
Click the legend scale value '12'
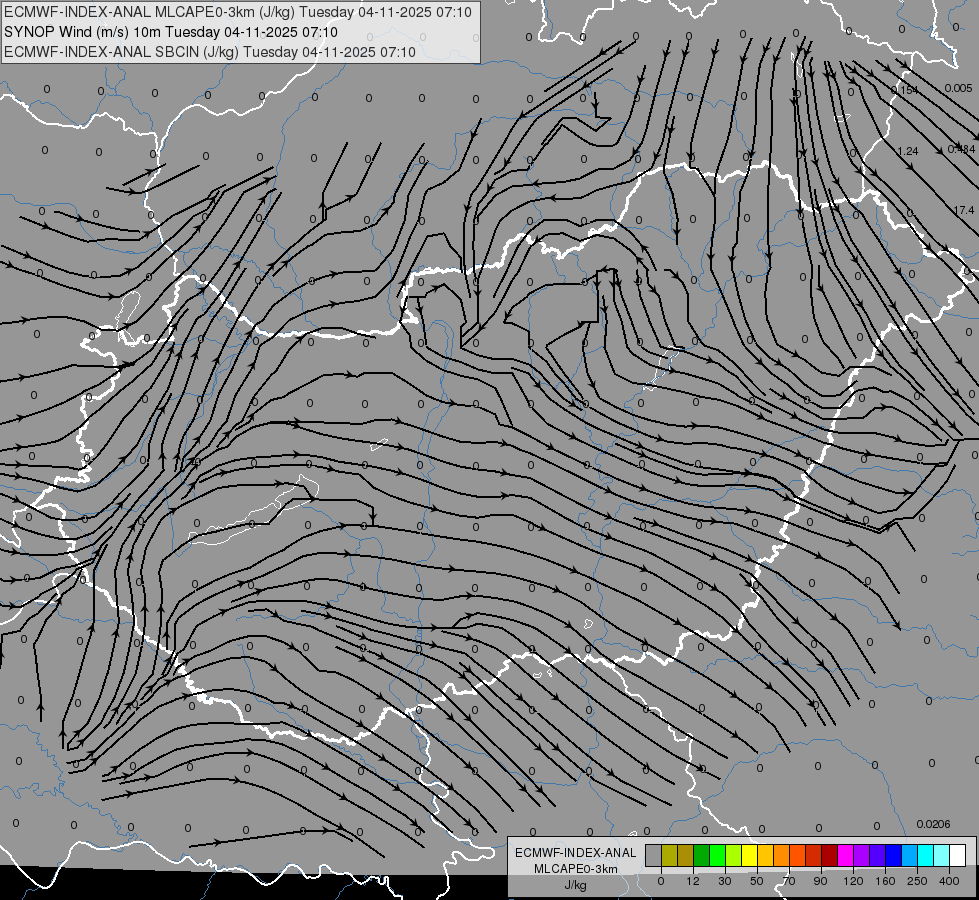pos(693,881)
